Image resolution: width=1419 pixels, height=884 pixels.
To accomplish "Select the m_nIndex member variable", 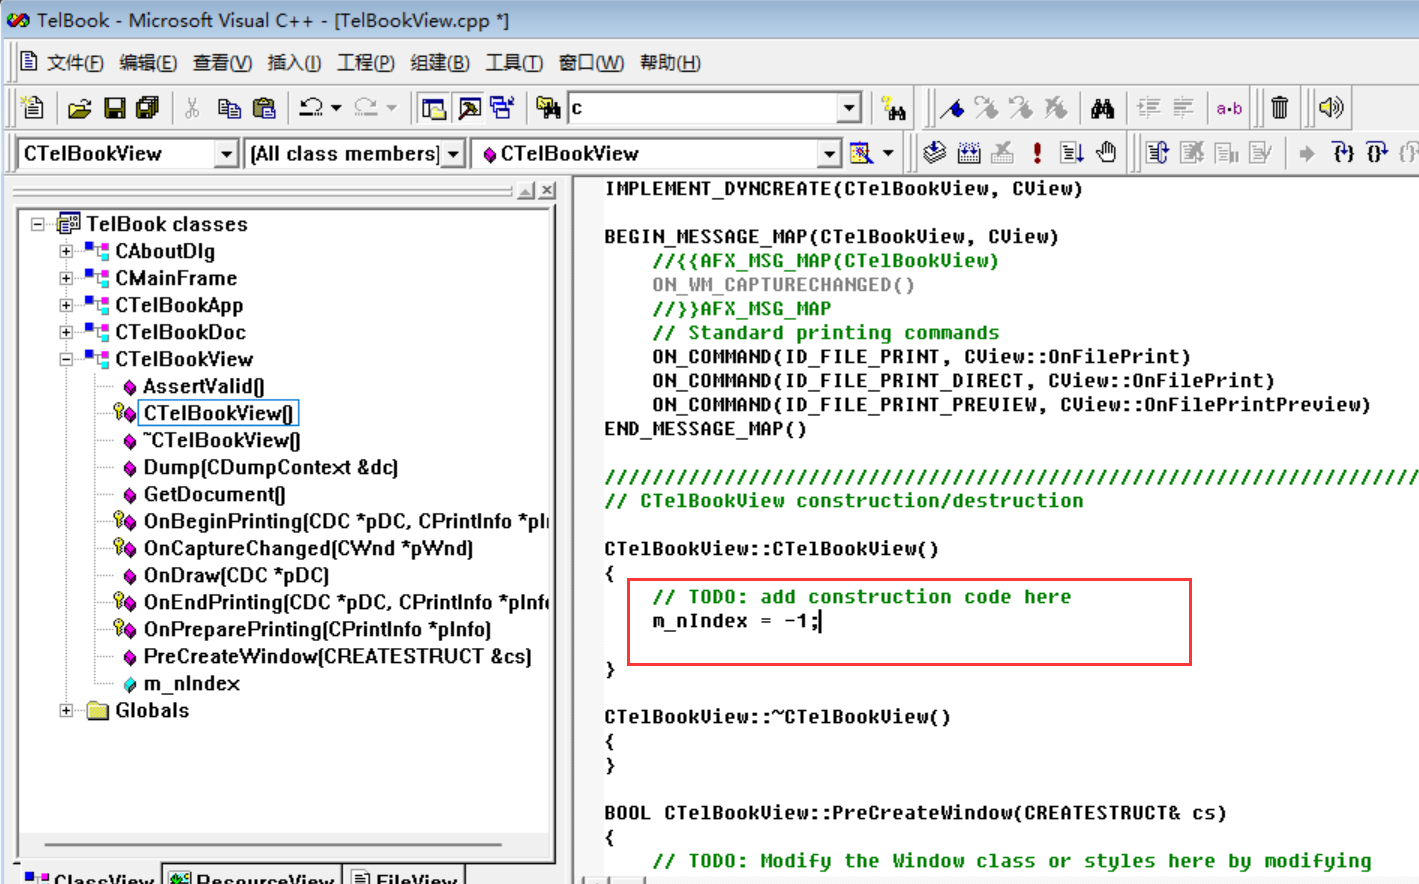I will point(192,683).
